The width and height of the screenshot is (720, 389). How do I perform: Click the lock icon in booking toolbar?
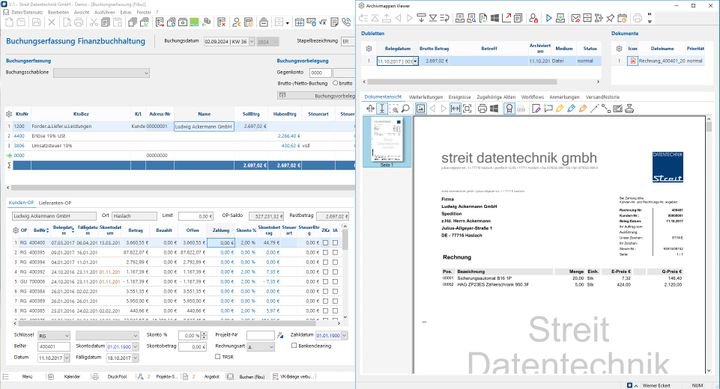[x=264, y=22]
